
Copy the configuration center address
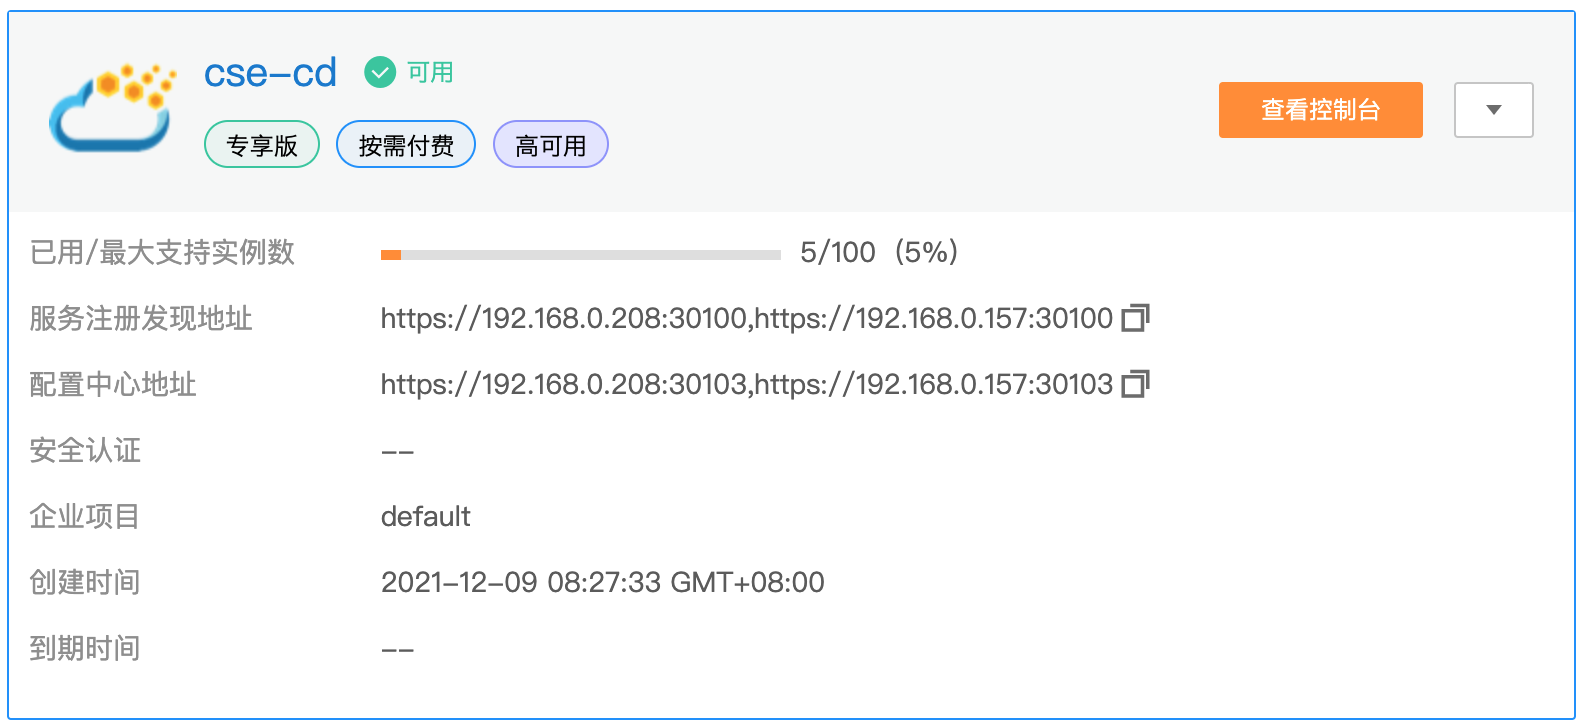[1135, 384]
